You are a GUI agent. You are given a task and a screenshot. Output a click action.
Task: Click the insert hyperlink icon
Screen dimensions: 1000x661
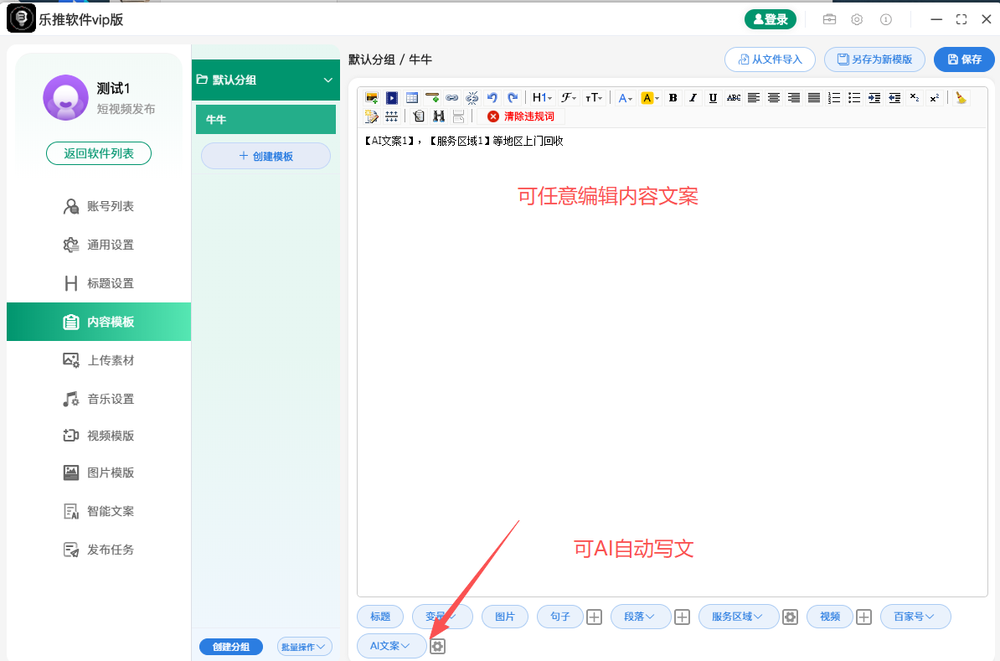pyautogui.click(x=453, y=97)
